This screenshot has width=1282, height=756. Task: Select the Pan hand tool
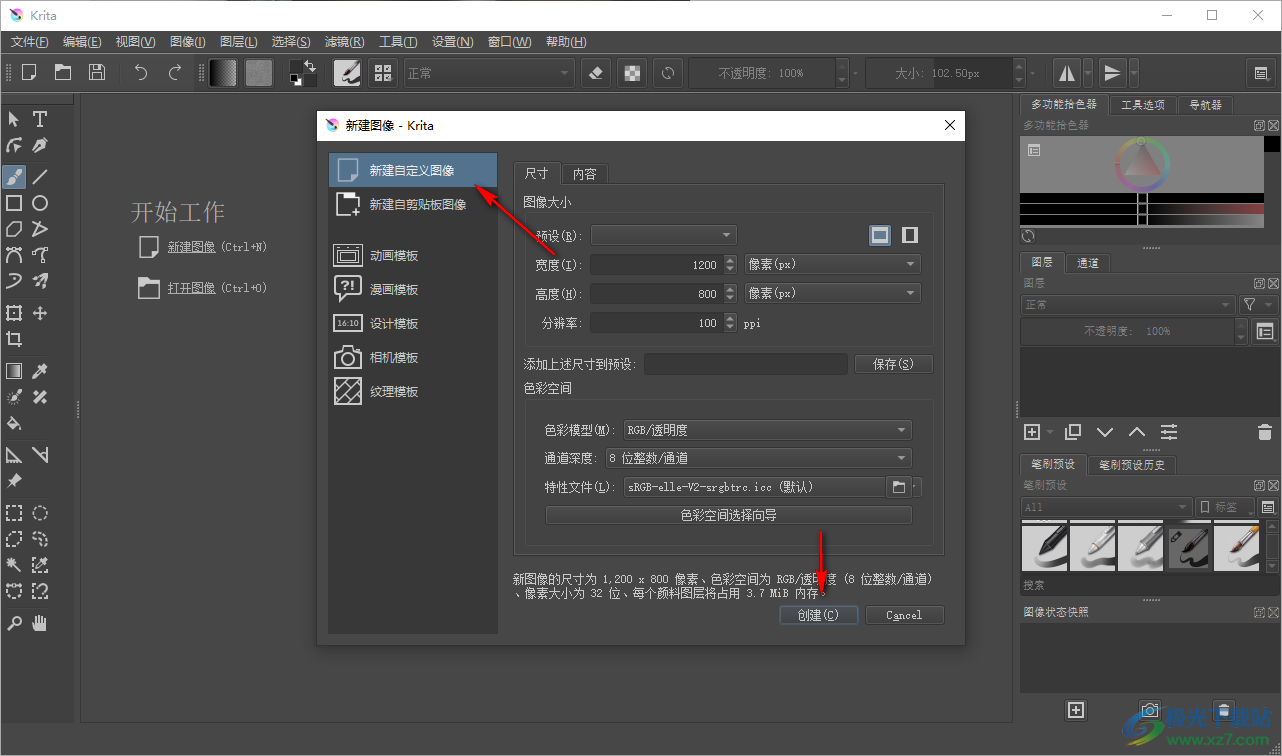(40, 623)
